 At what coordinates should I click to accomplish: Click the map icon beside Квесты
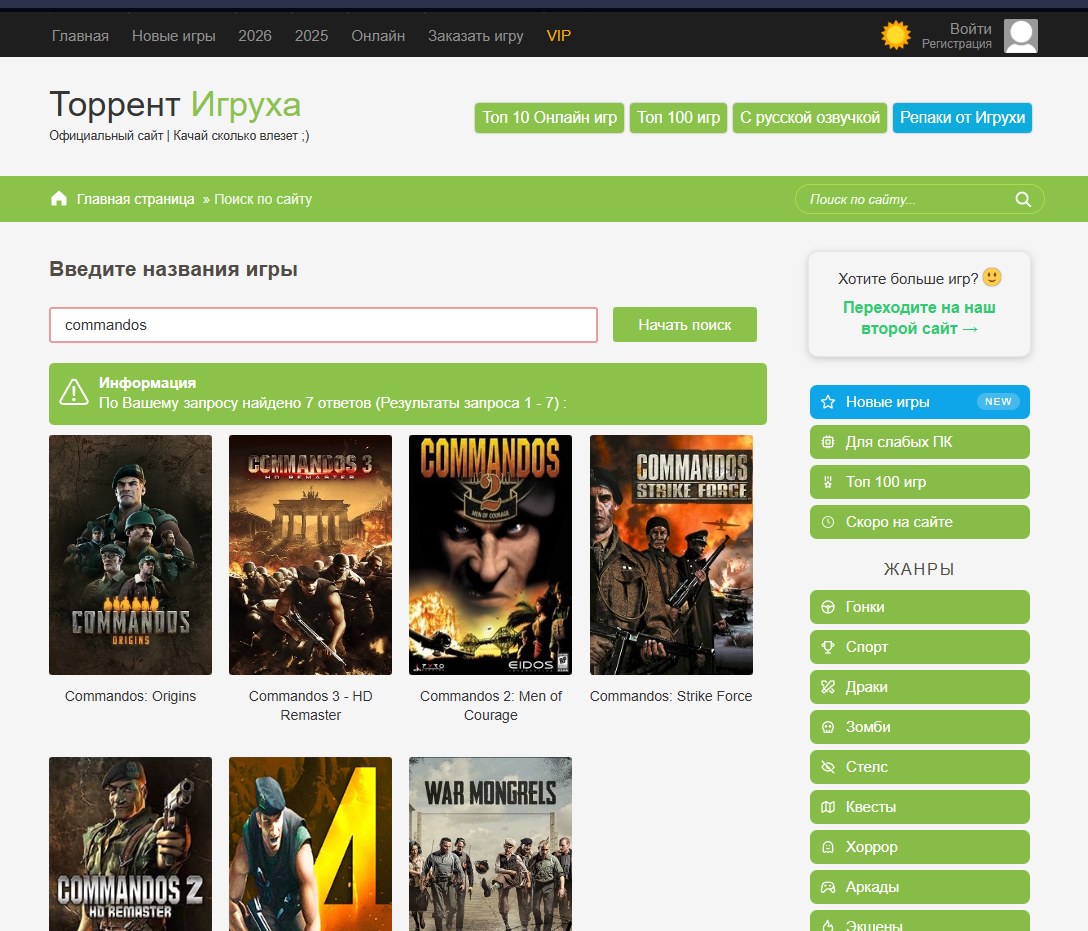point(828,807)
